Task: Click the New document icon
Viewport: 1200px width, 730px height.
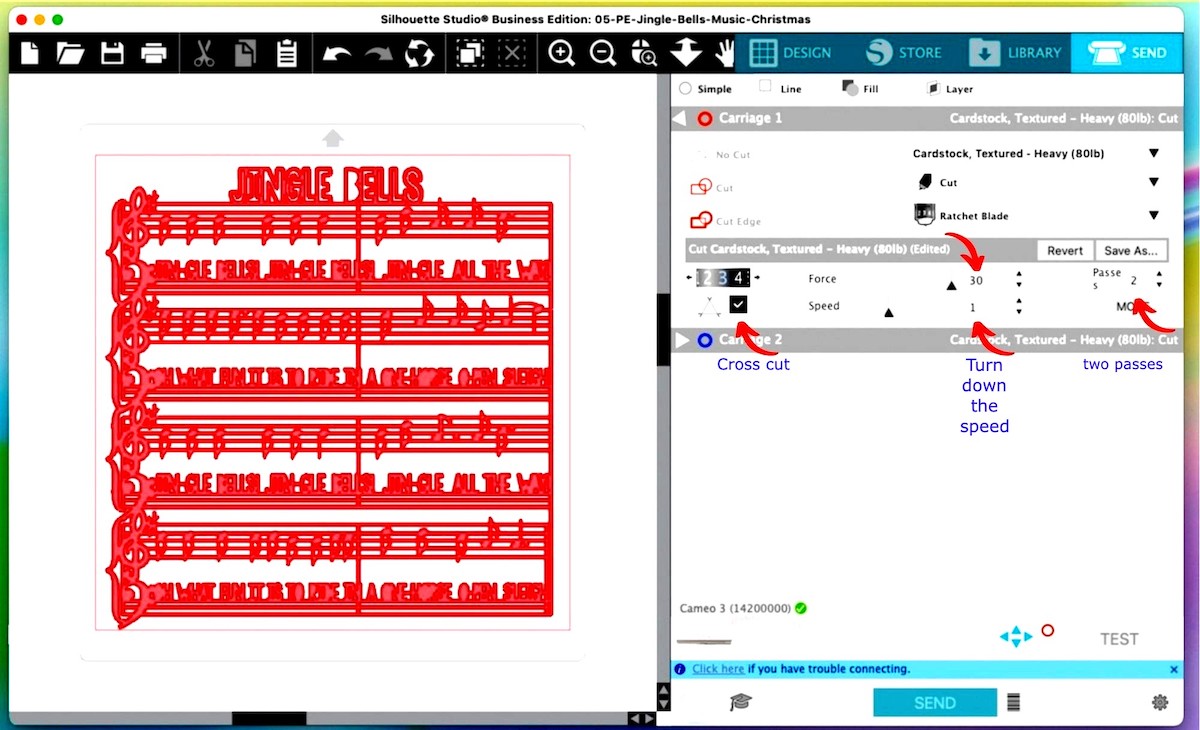Action: point(30,53)
